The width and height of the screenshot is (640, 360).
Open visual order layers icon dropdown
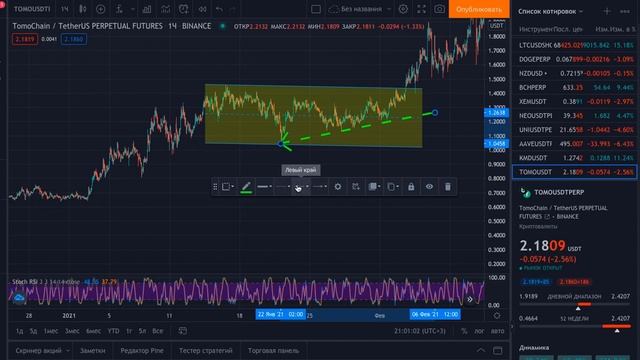coord(374,187)
